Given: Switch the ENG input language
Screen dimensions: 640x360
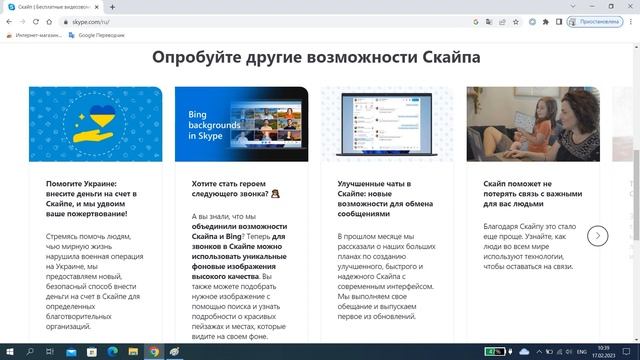Looking at the screenshot, I should tap(582, 351).
